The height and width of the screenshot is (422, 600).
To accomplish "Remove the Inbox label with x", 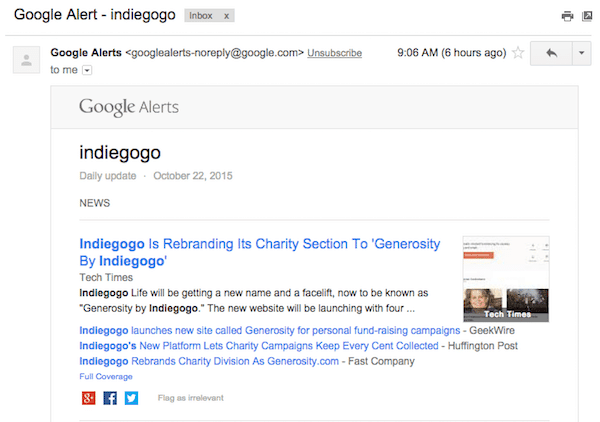I will click(226, 16).
